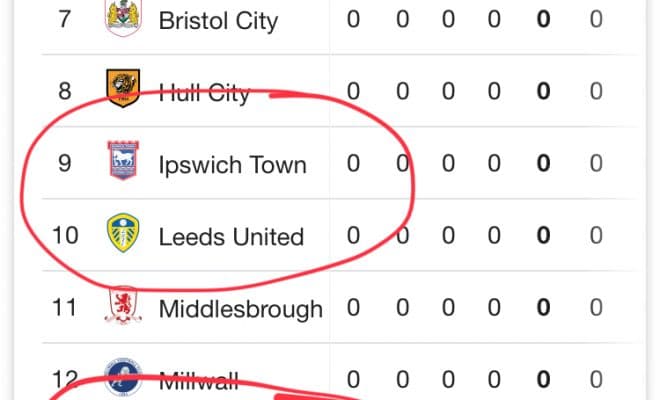Select the Leeds United crest icon
This screenshot has width=660, height=400.
tap(123, 233)
